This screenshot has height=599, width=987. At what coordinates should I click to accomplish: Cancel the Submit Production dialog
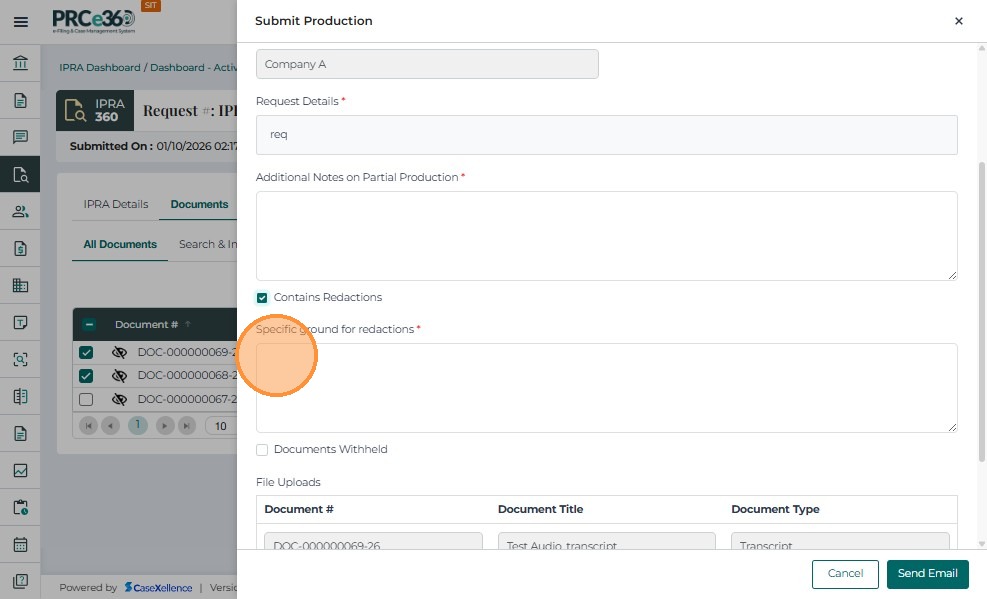(845, 574)
